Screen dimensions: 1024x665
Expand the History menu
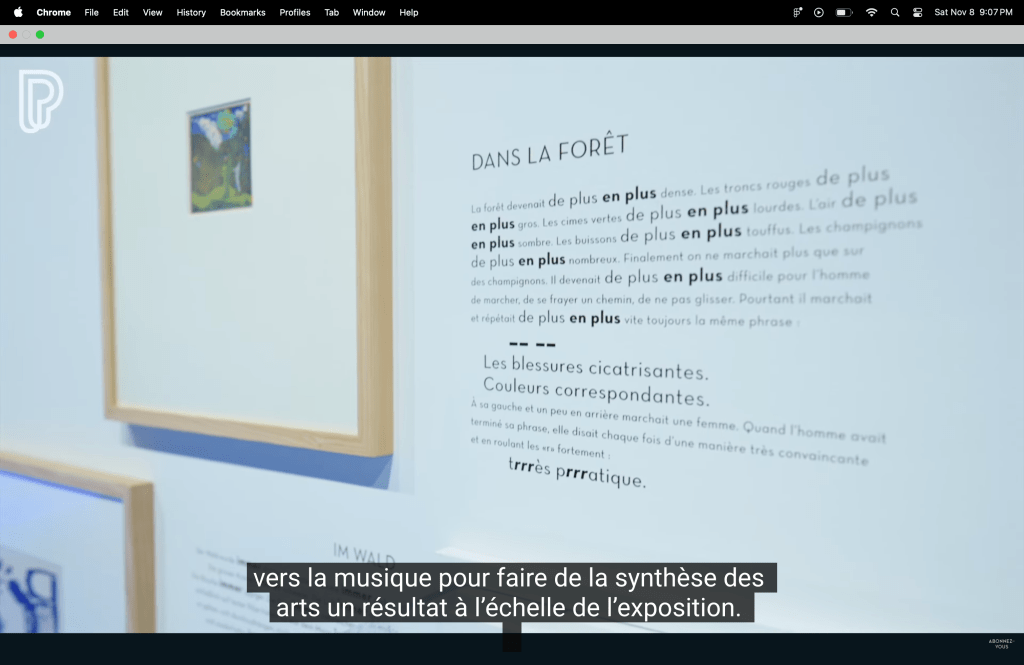[x=191, y=12]
